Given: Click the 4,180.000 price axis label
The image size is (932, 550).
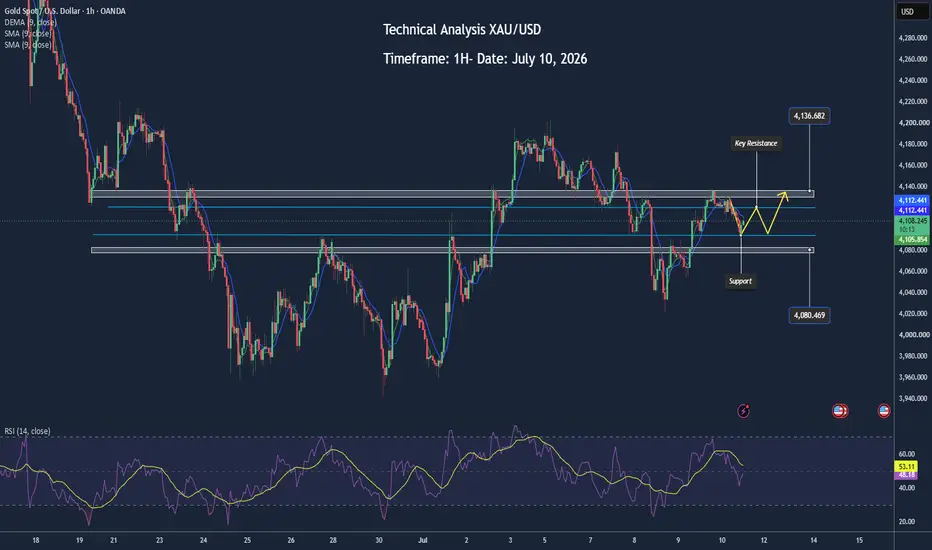Looking at the screenshot, I should click(913, 144).
